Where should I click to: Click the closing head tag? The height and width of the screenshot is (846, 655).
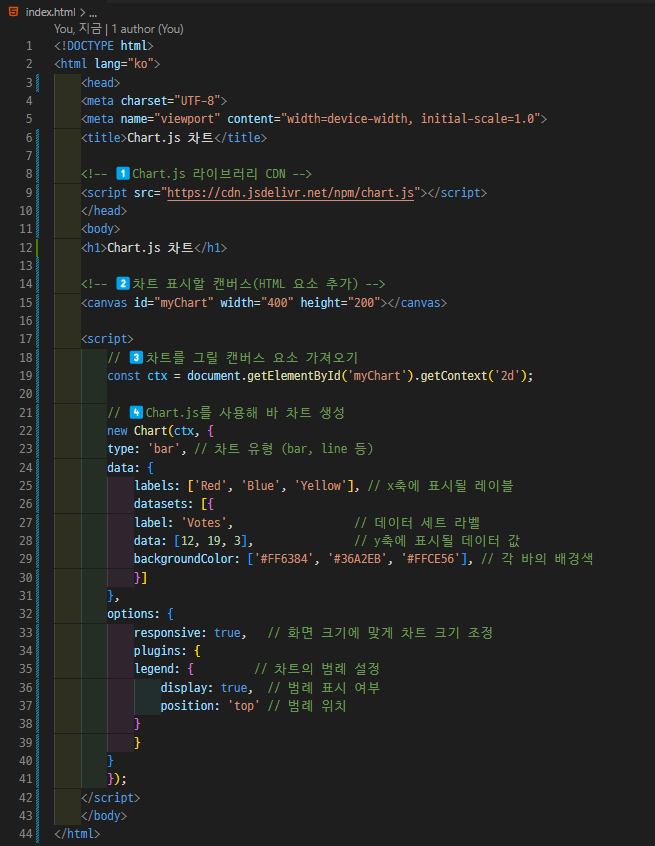click(x=104, y=210)
